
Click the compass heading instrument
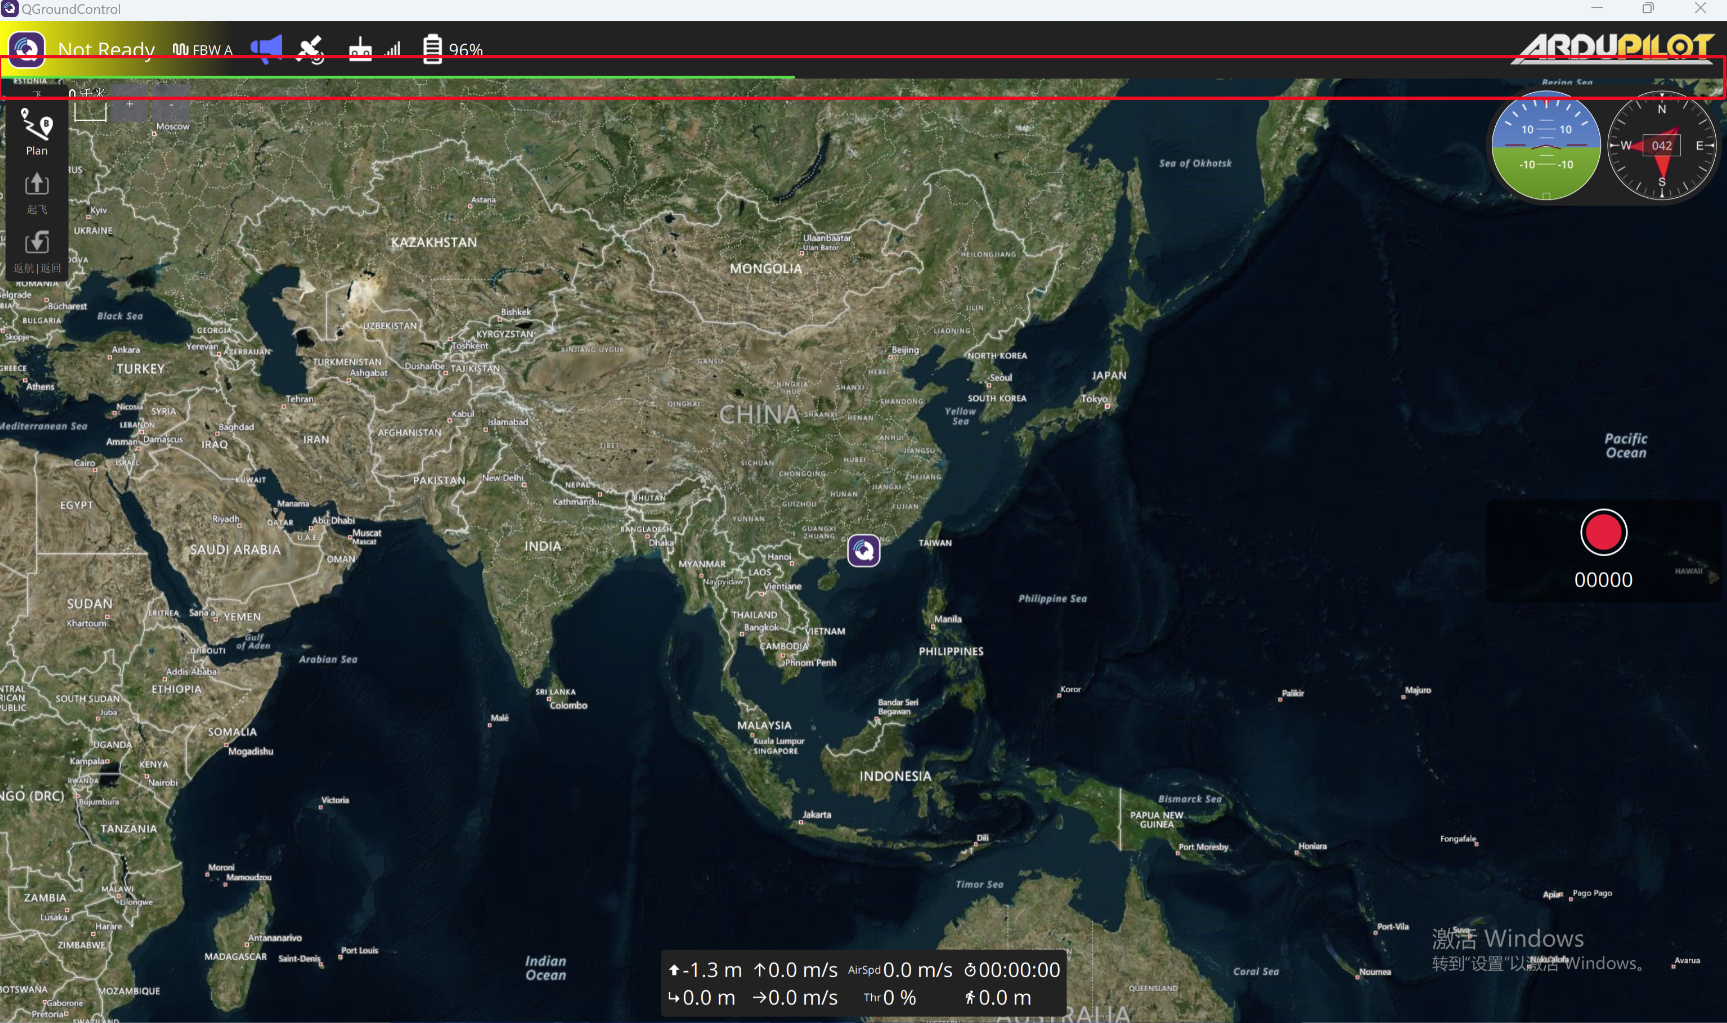[1662, 146]
